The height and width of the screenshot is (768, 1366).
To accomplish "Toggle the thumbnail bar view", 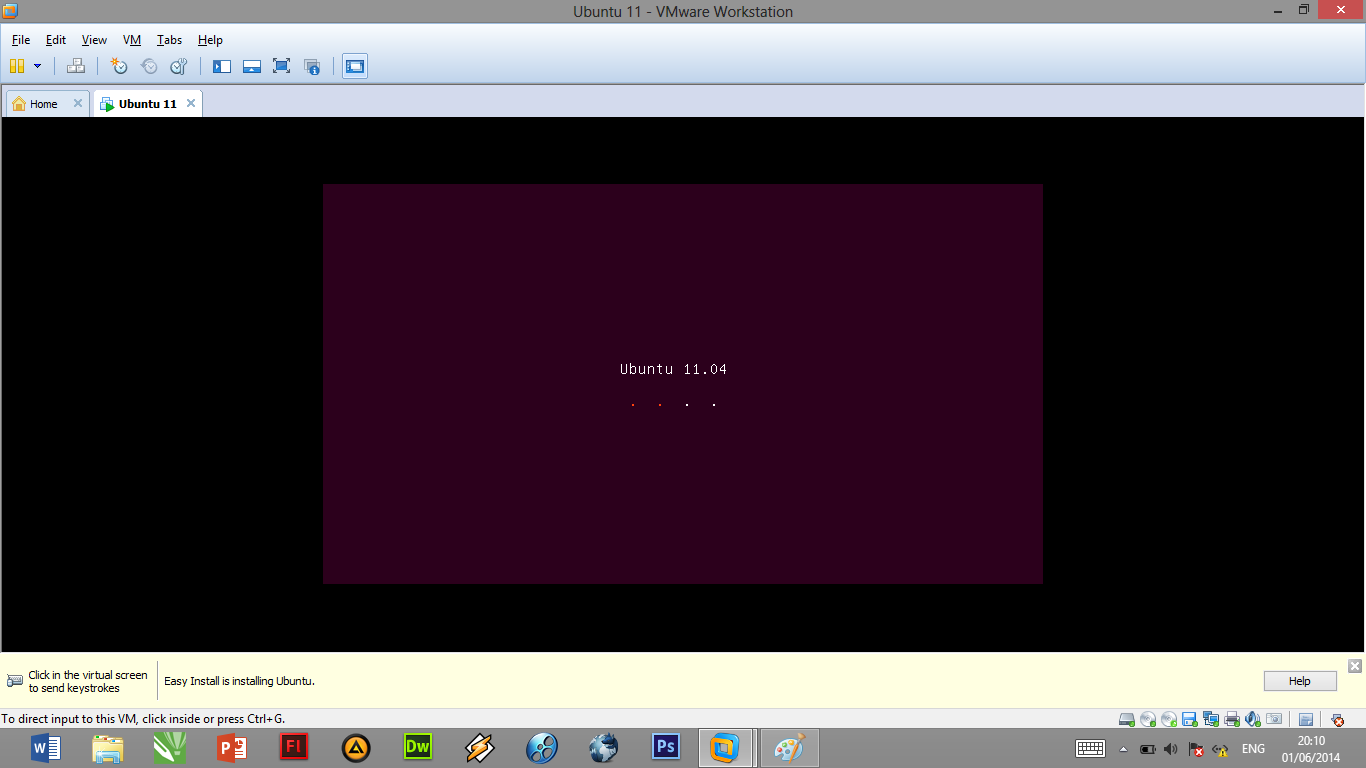I will pos(252,66).
